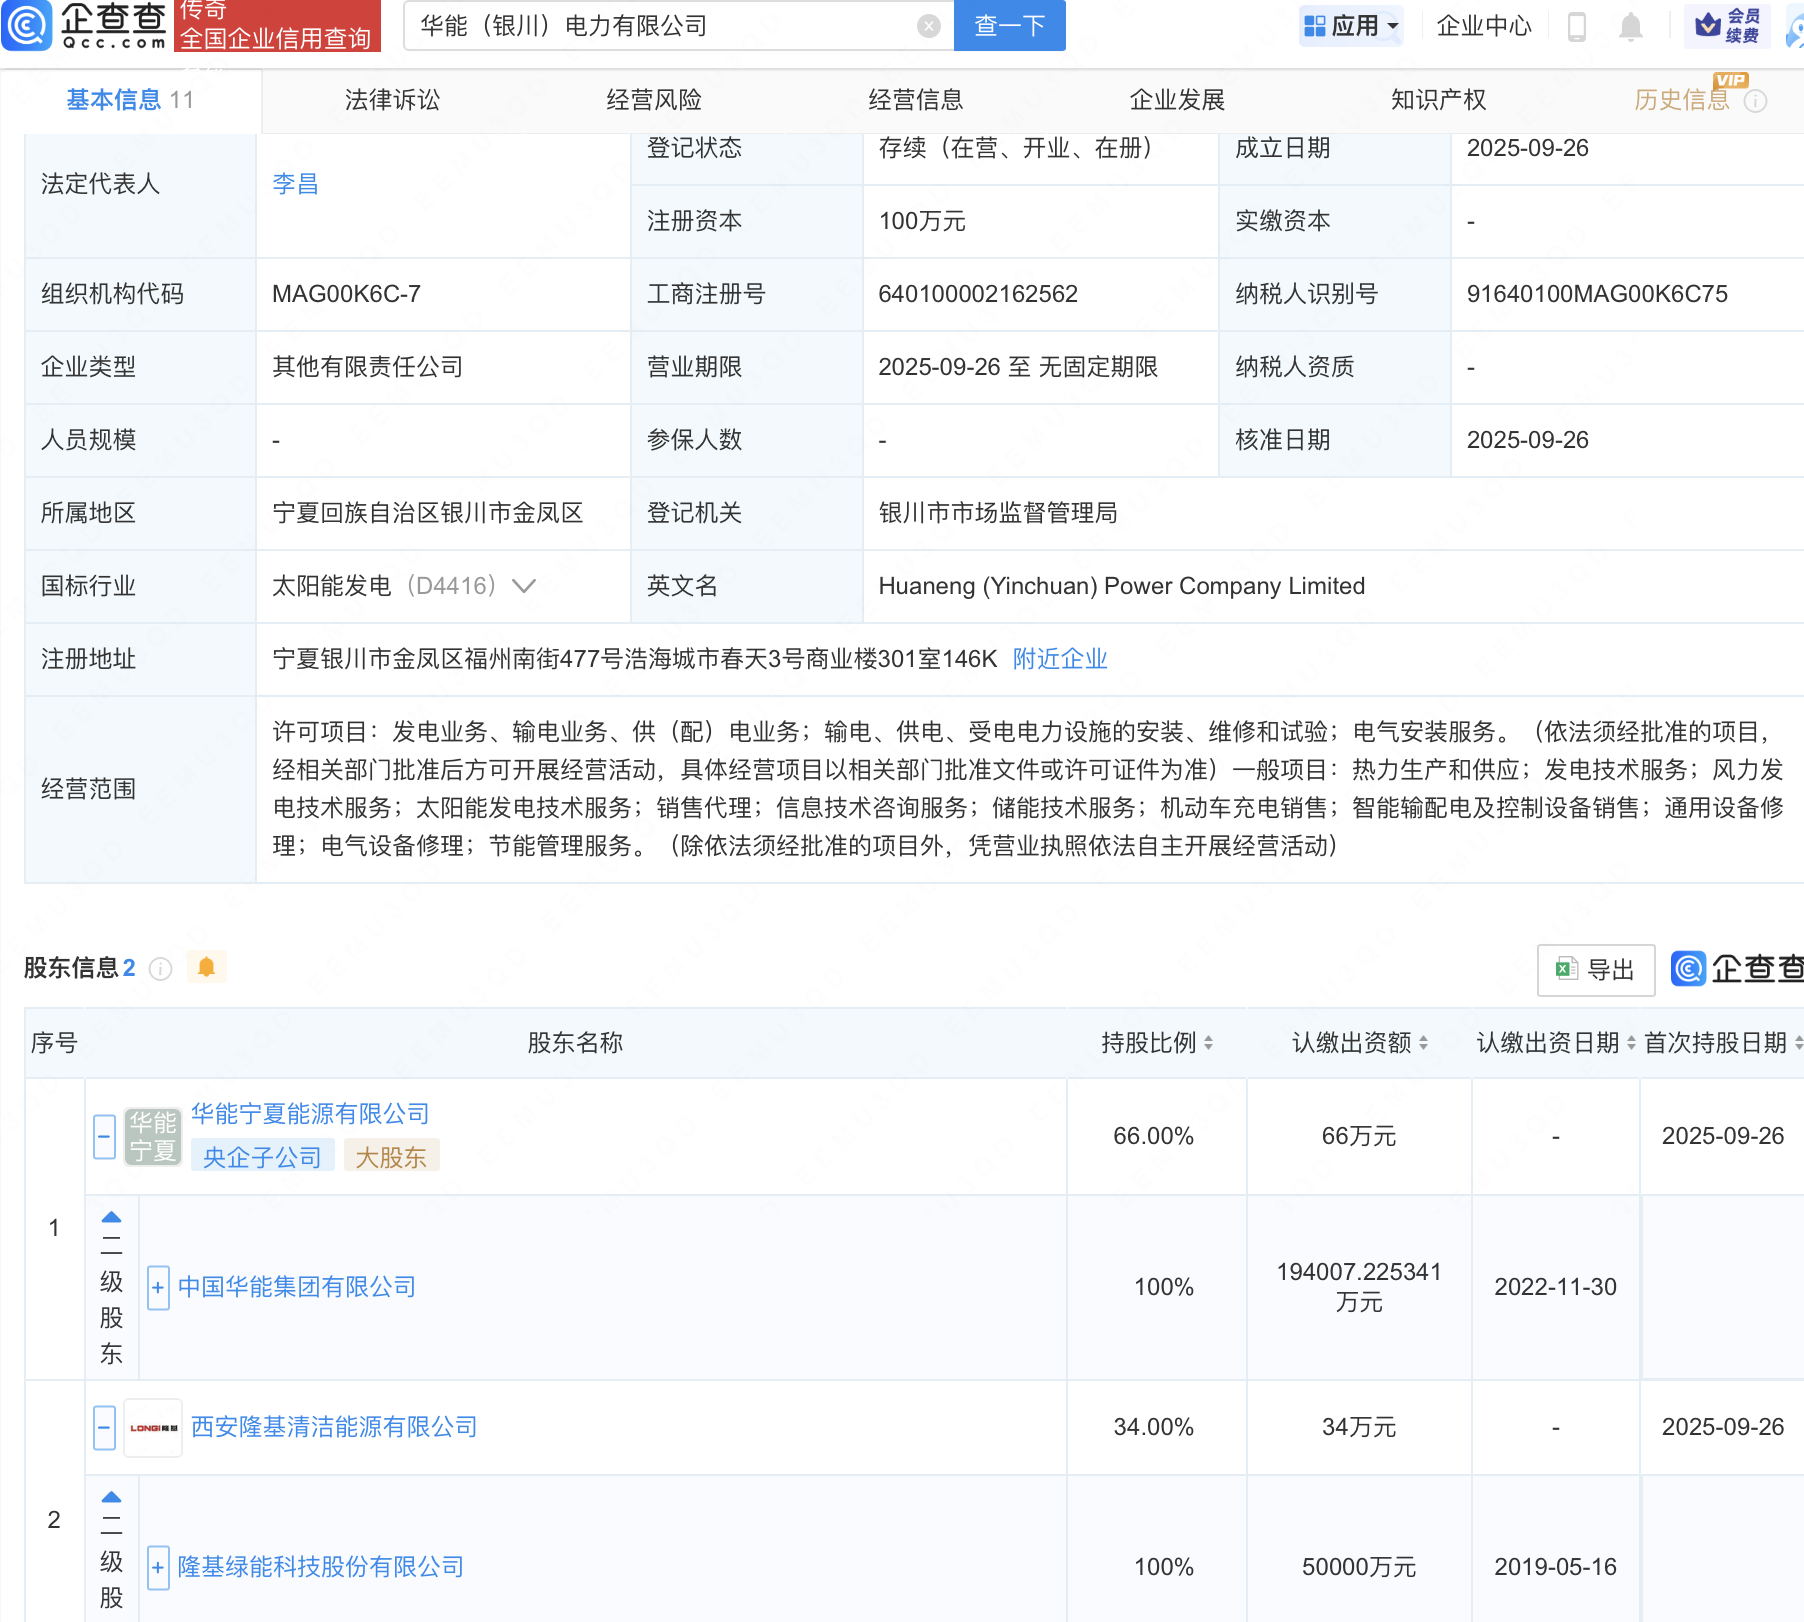This screenshot has width=1804, height=1622.
Task: Click the shareholder alert bell icon
Action: 206,967
